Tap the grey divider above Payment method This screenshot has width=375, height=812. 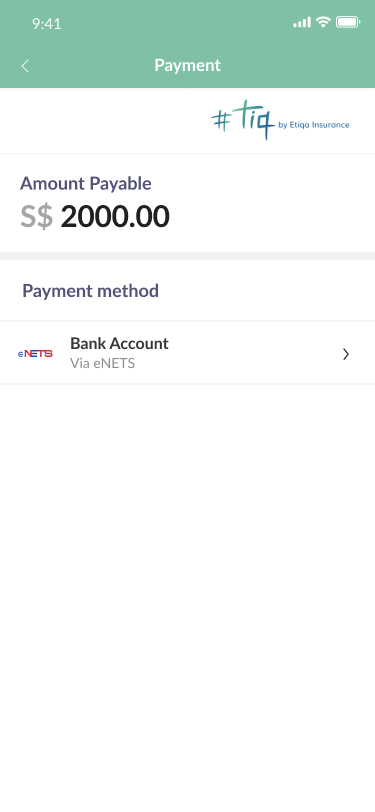(x=188, y=256)
